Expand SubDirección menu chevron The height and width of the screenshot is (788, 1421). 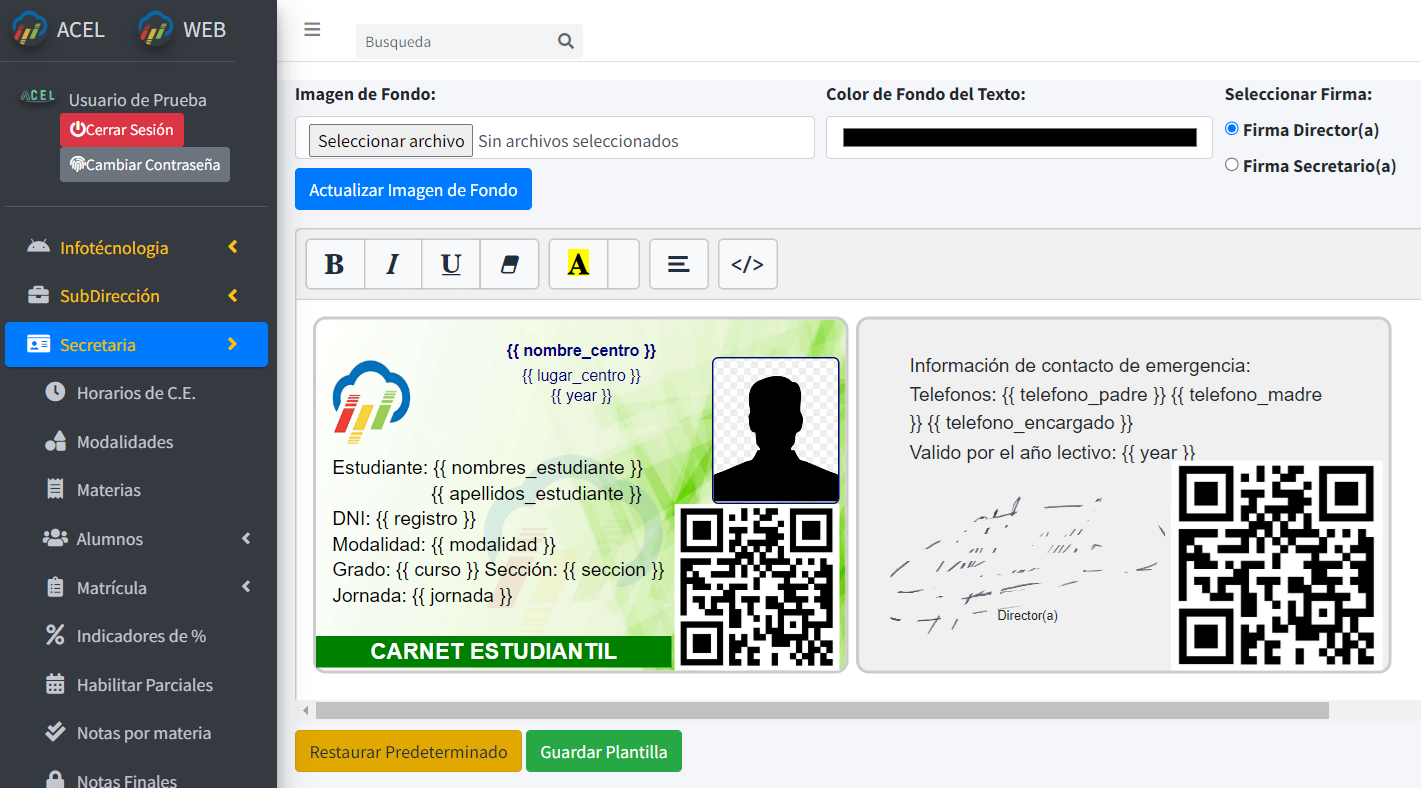pyautogui.click(x=233, y=295)
